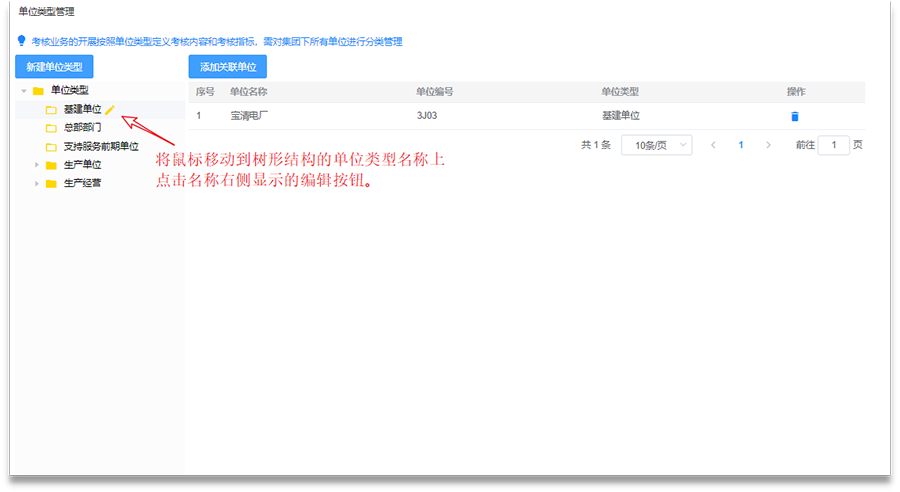Click the pencil edit icon beside 基建单位
This screenshot has height=492, width=900.
111,109
